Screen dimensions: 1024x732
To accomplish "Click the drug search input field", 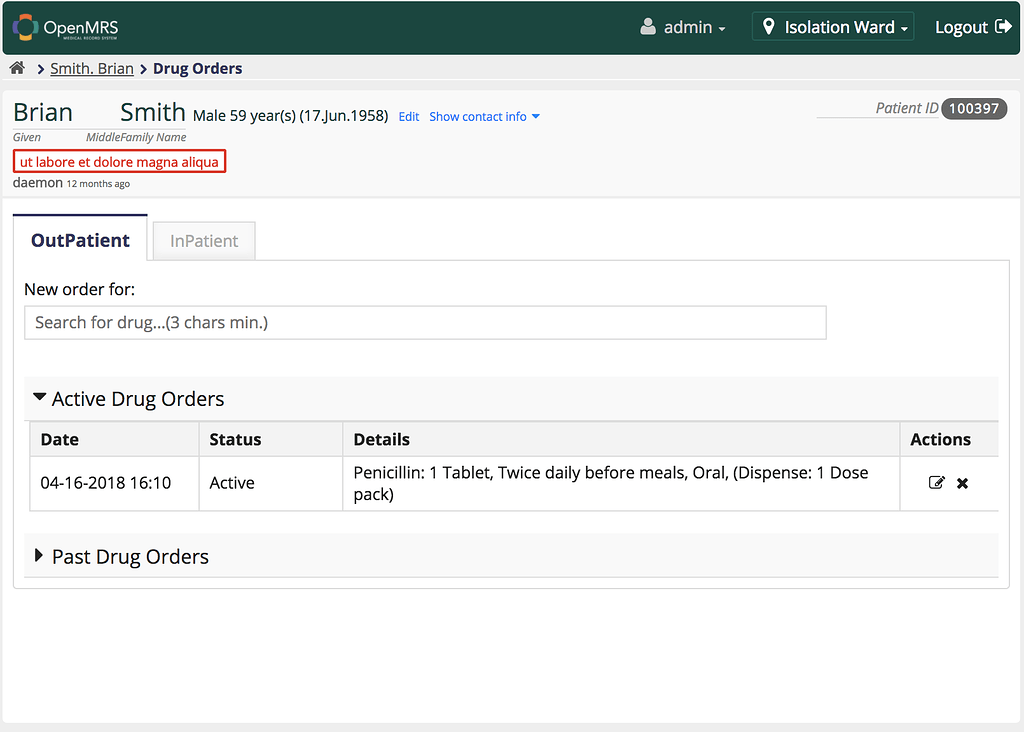I will (x=425, y=322).
